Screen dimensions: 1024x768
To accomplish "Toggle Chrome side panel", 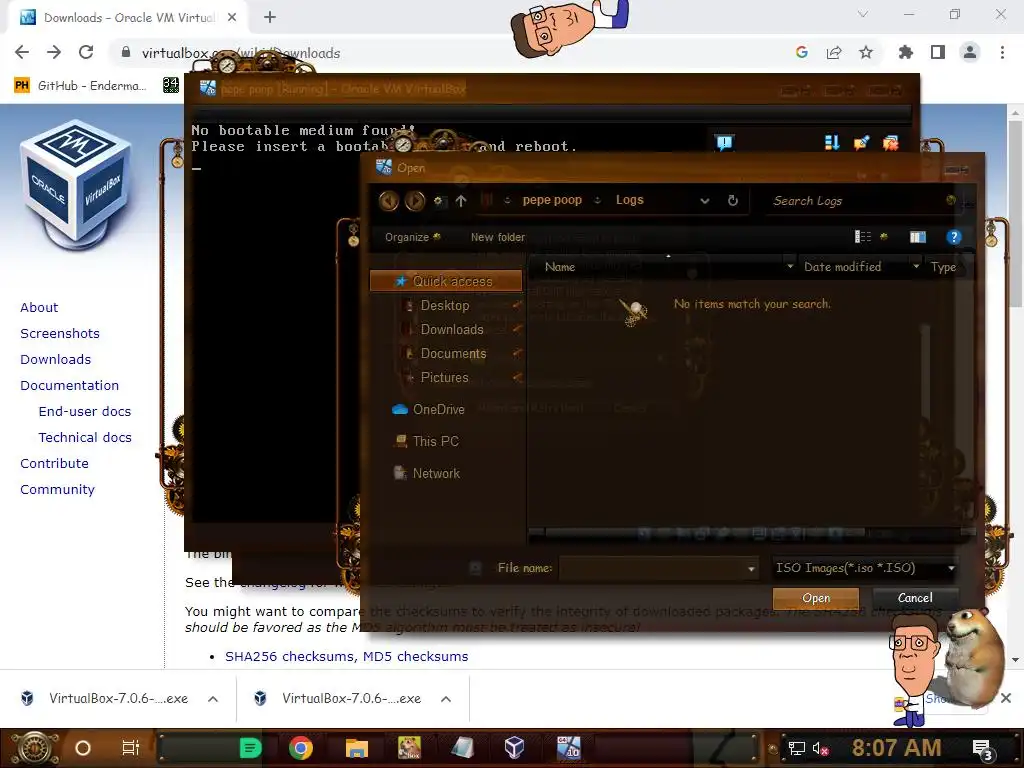I will 938,52.
